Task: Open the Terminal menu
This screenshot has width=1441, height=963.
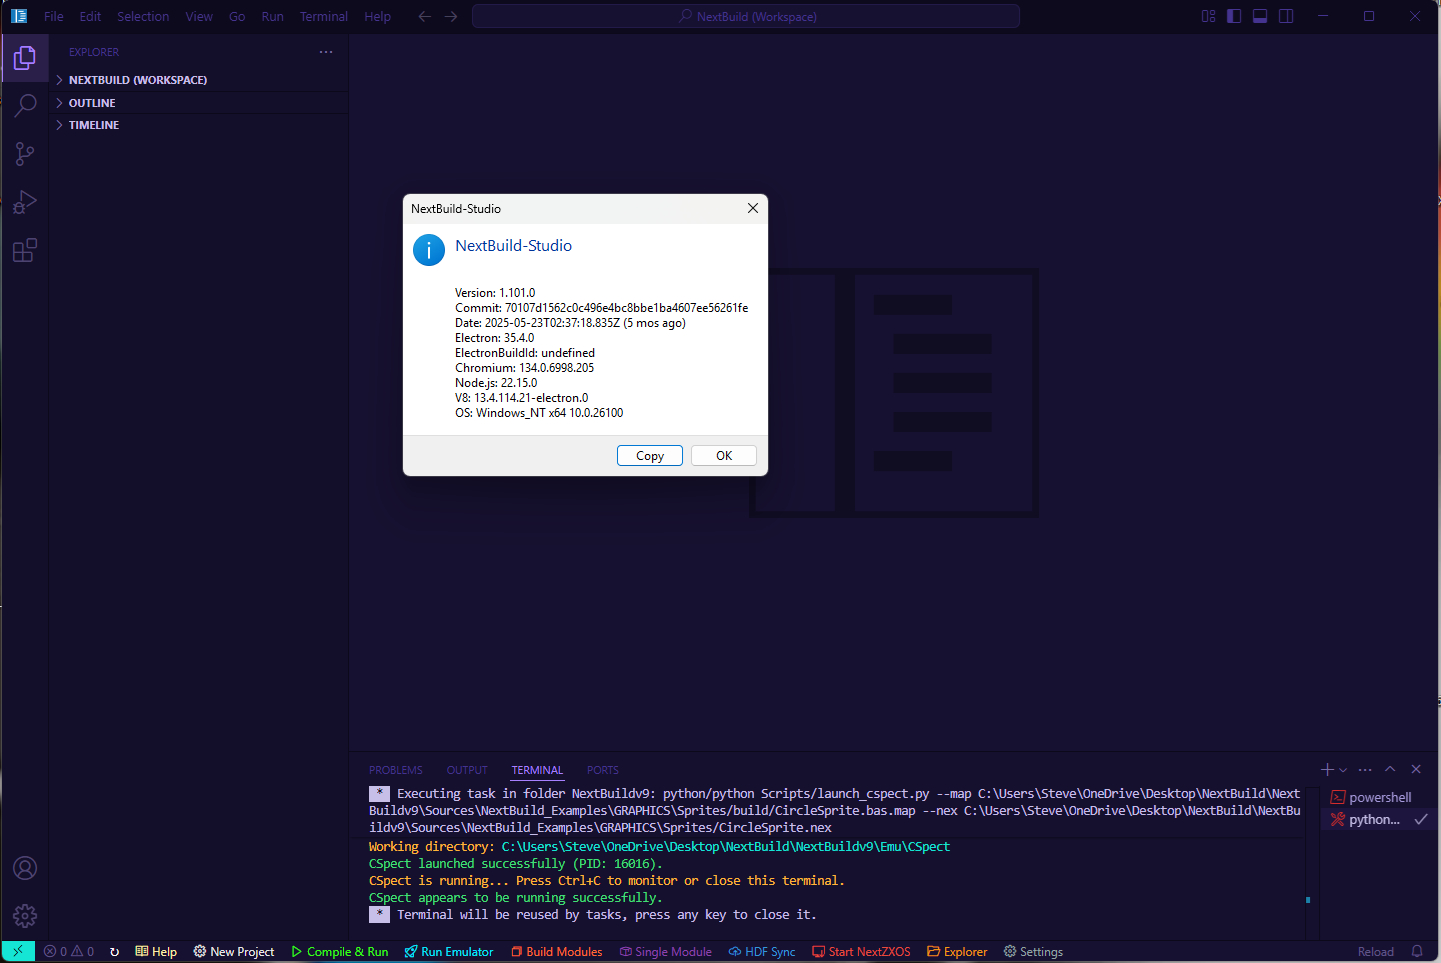Action: (323, 17)
